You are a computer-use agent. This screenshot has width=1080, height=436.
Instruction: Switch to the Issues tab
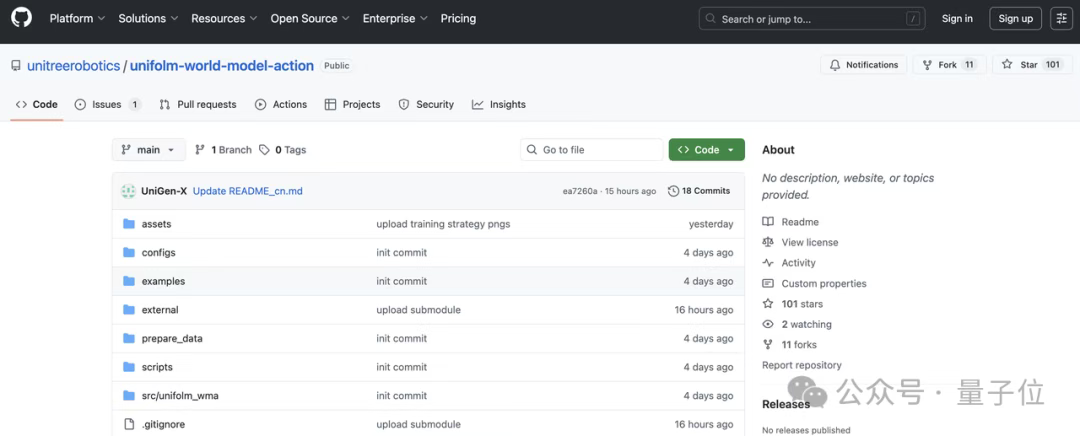pos(107,104)
